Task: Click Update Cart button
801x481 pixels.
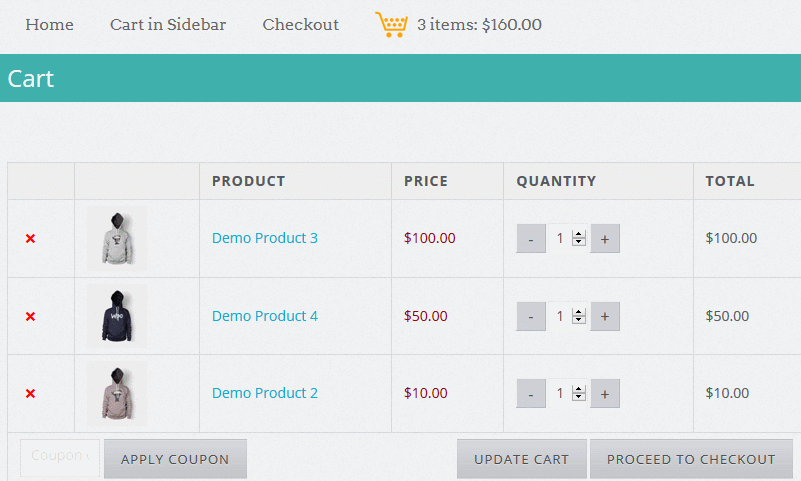Action: pos(522,459)
